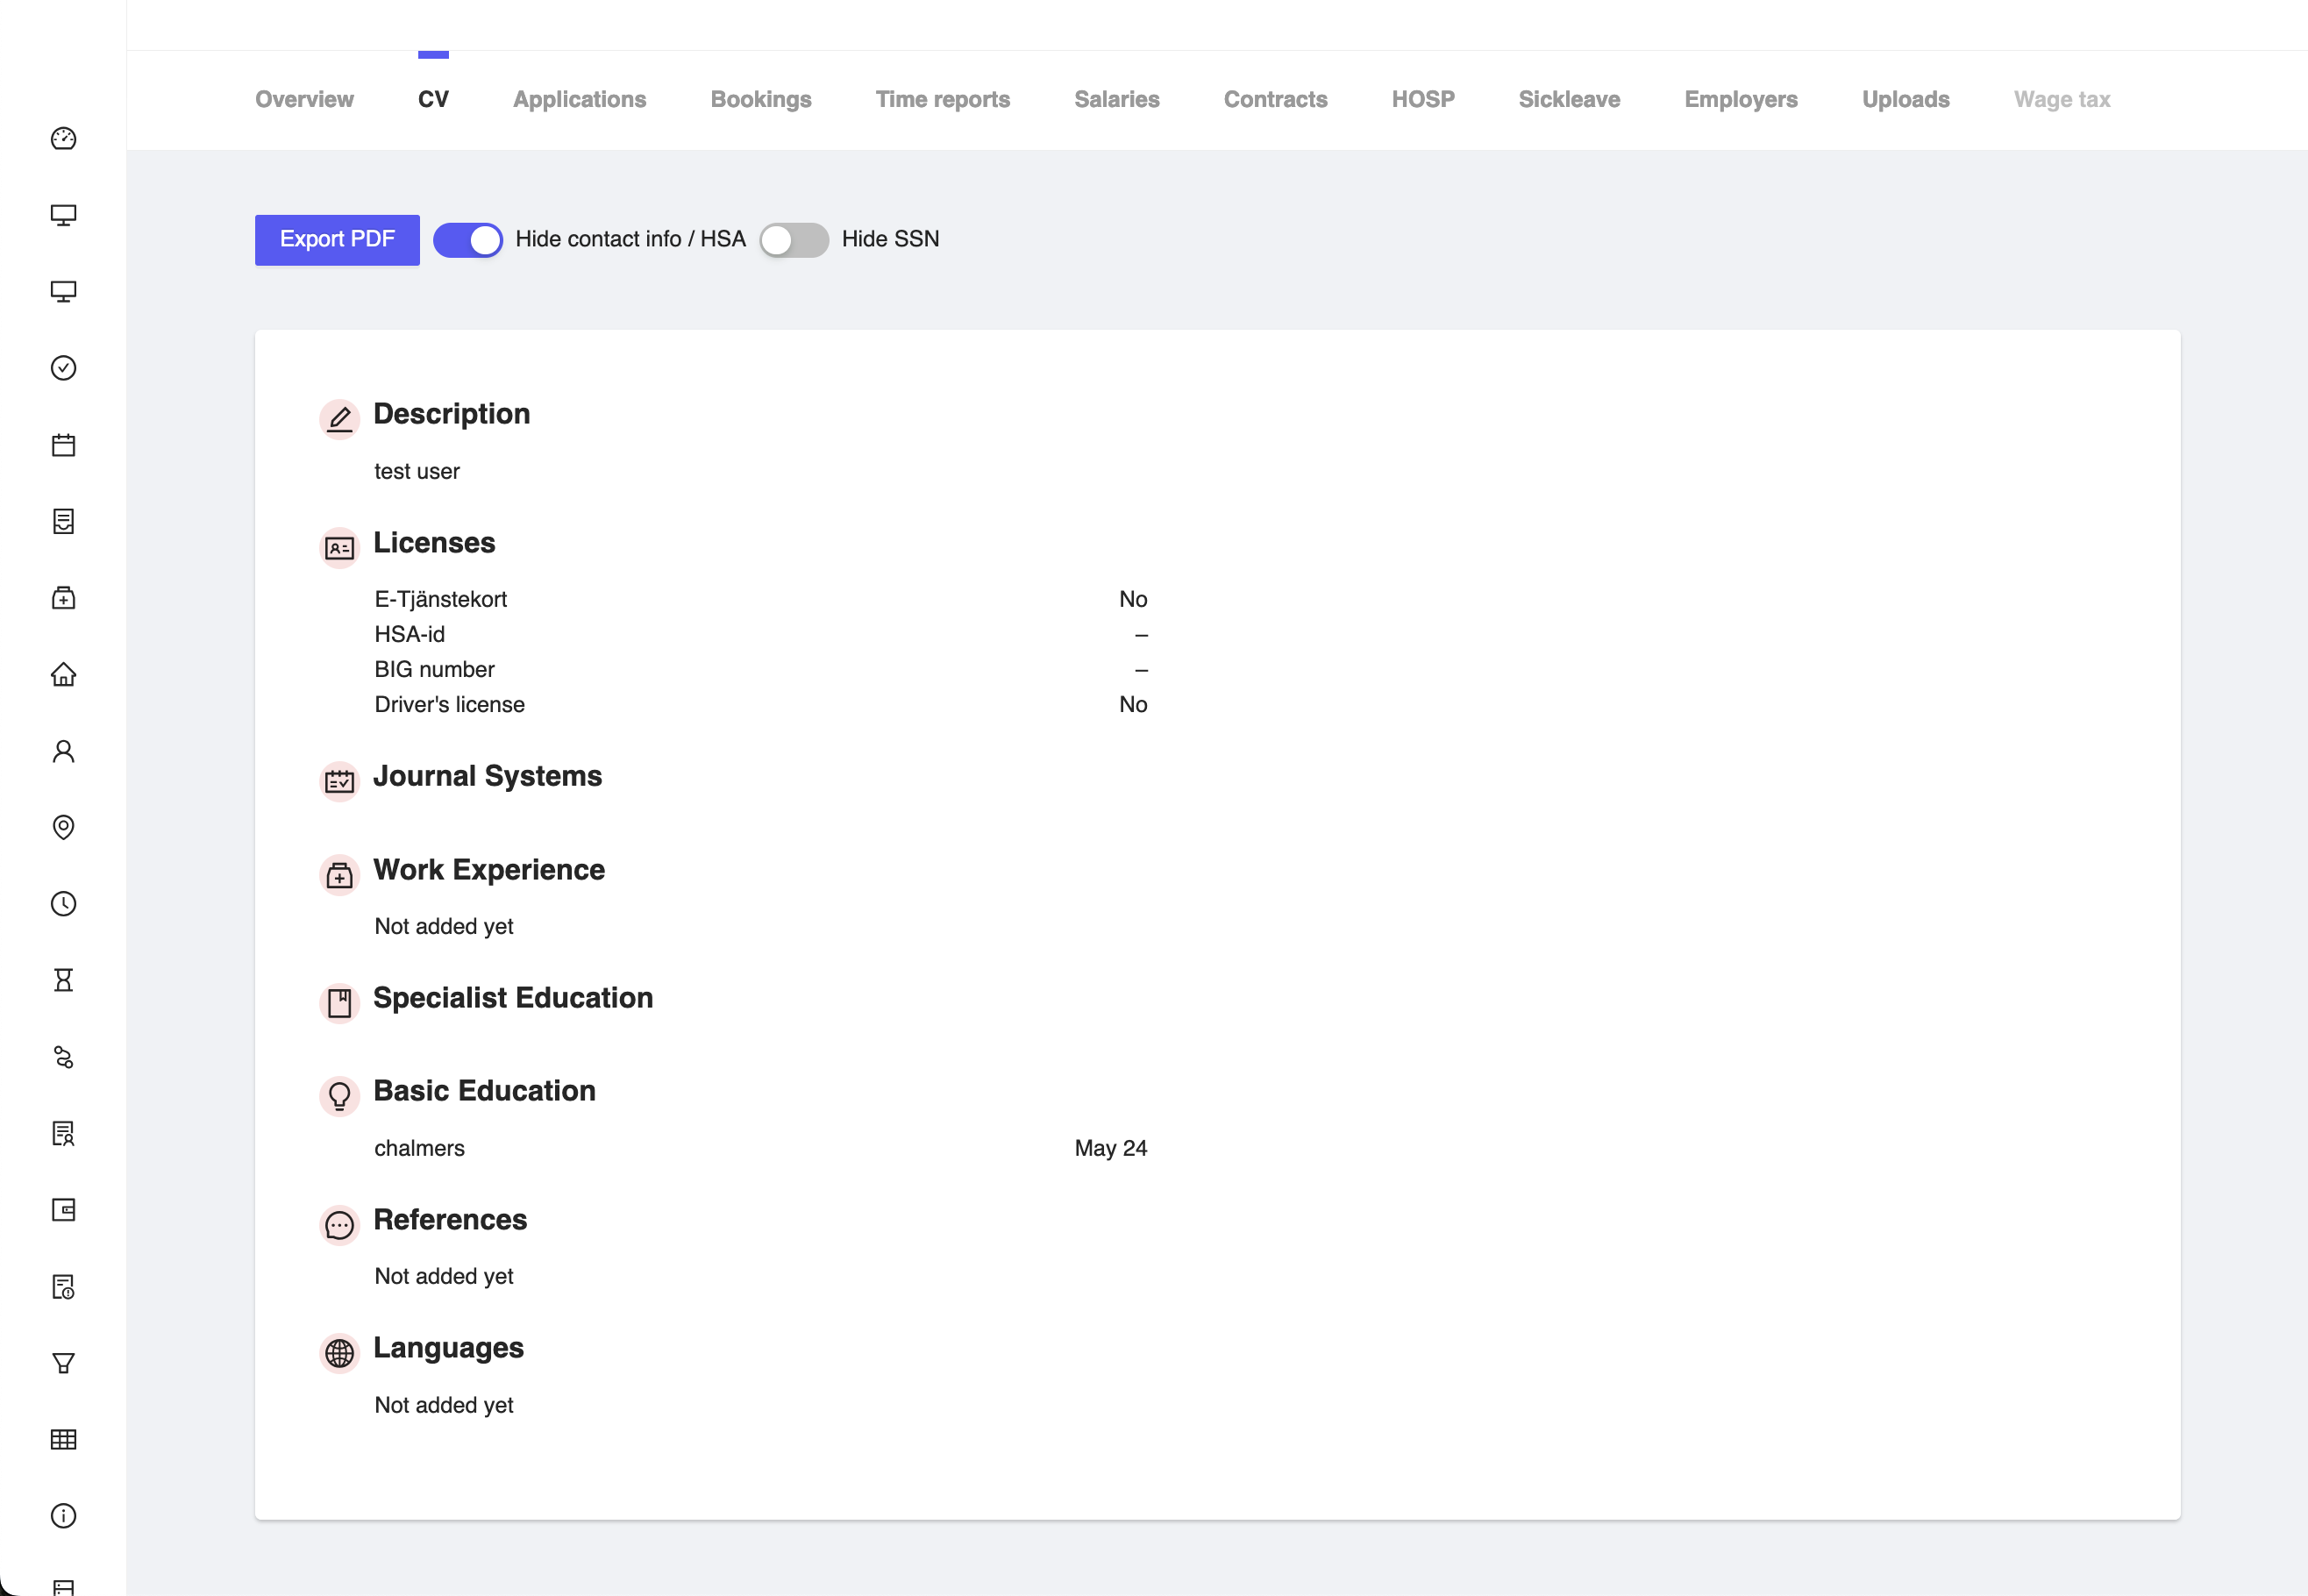Disable the Hide contact info / HSA toggle
2308x1596 pixels.
click(467, 239)
